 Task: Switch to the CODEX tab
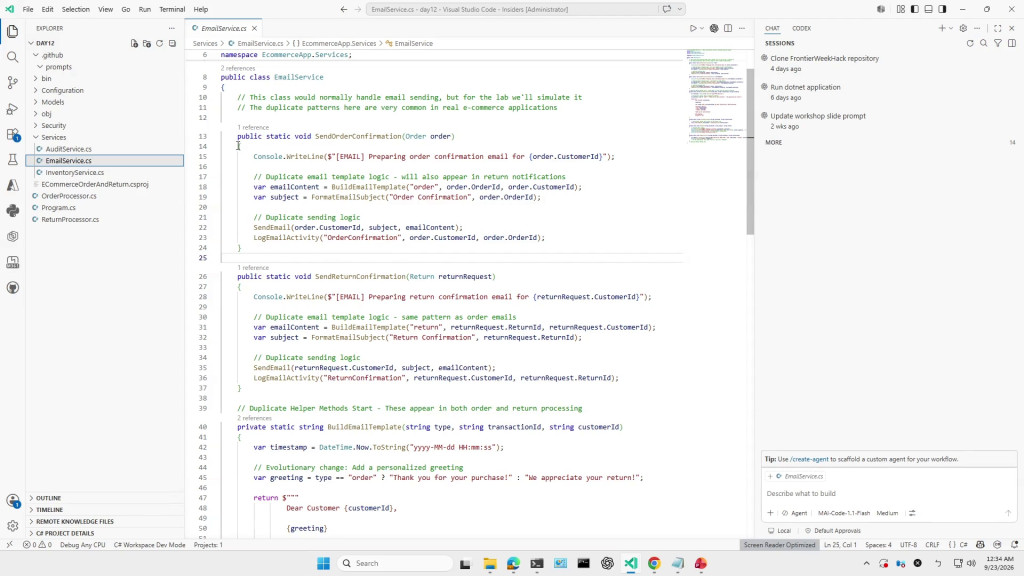tap(801, 28)
